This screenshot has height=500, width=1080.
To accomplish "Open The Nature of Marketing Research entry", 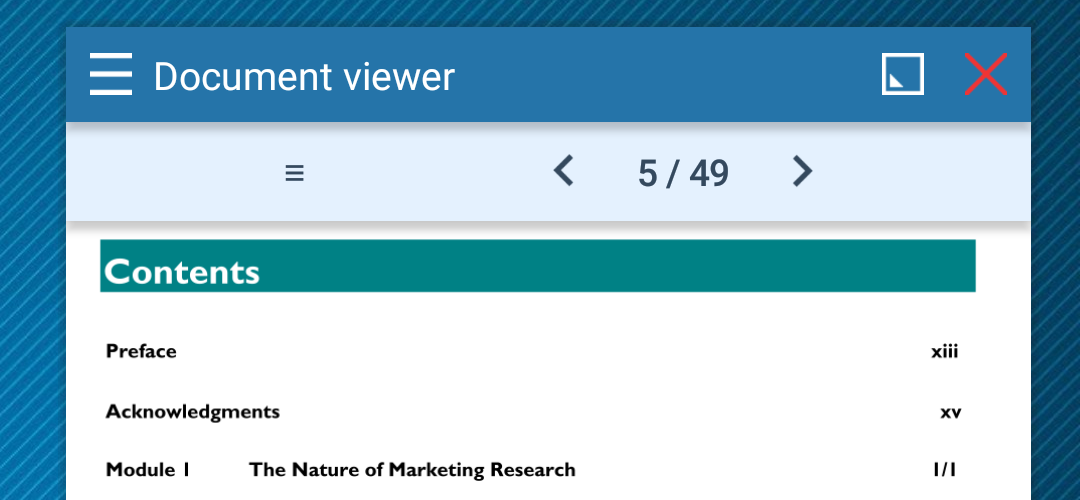I will tap(412, 470).
